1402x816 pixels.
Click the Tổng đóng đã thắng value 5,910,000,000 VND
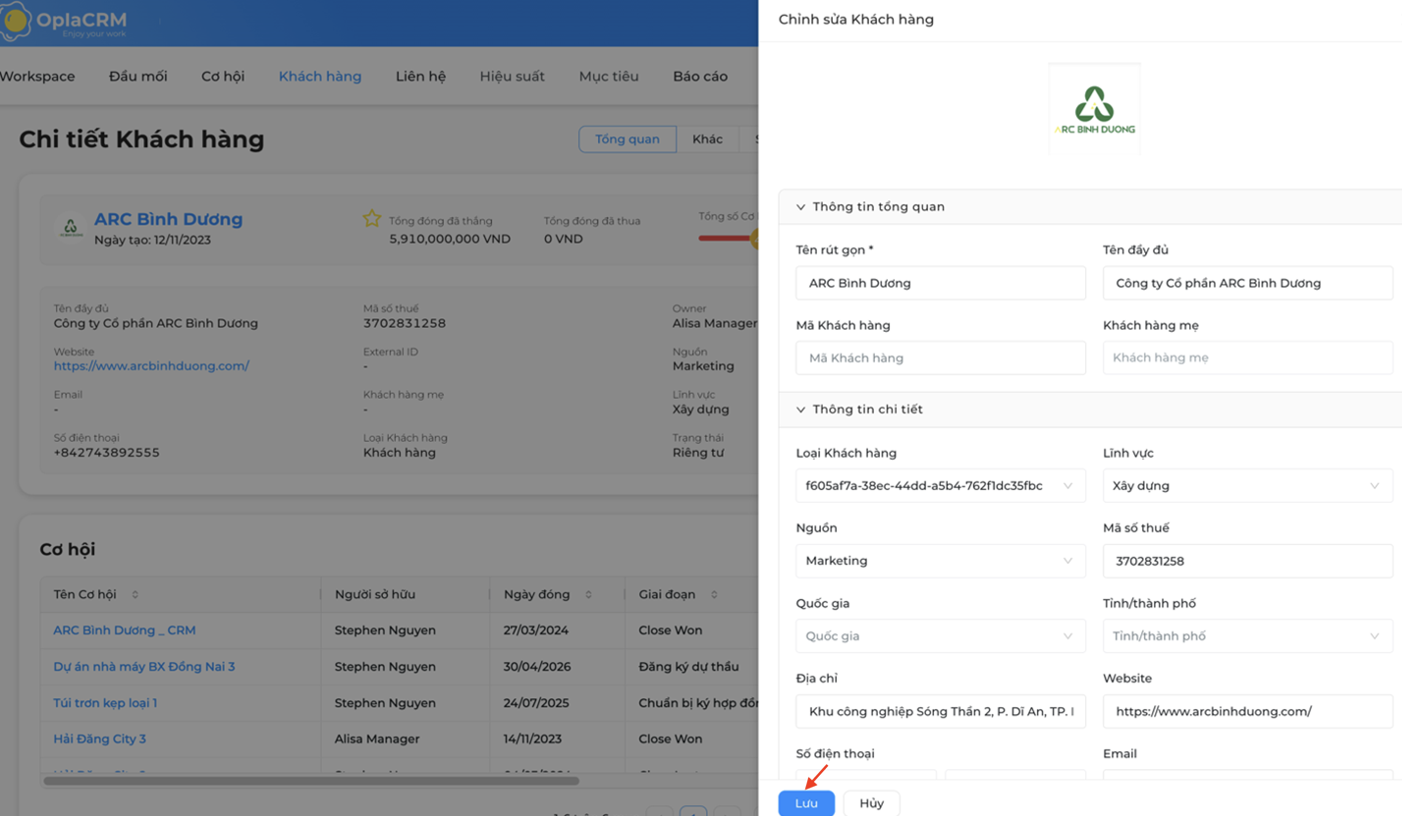[449, 239]
